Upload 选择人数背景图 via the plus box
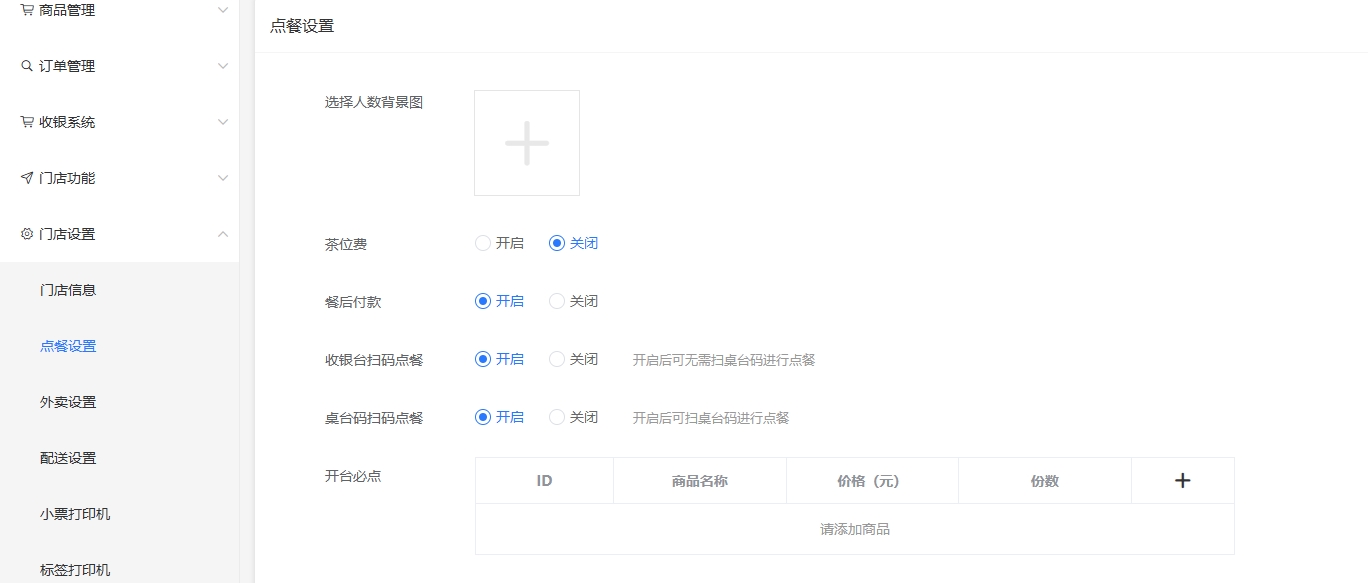1368x583 pixels. [x=527, y=143]
